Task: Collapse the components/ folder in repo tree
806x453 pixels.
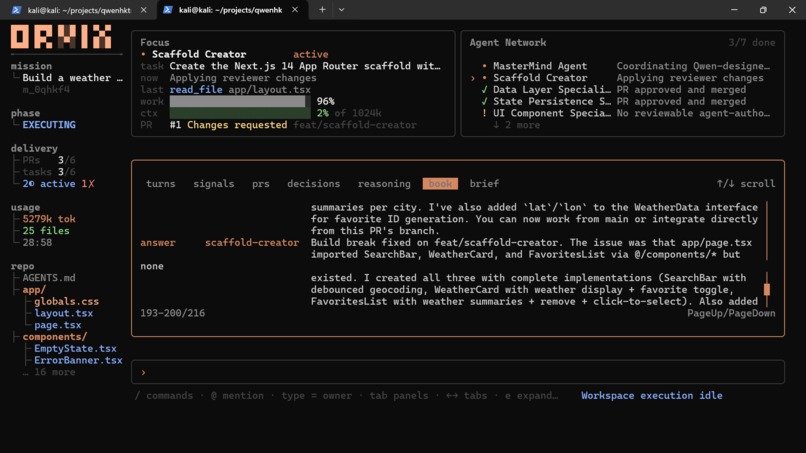Action: tap(54, 337)
